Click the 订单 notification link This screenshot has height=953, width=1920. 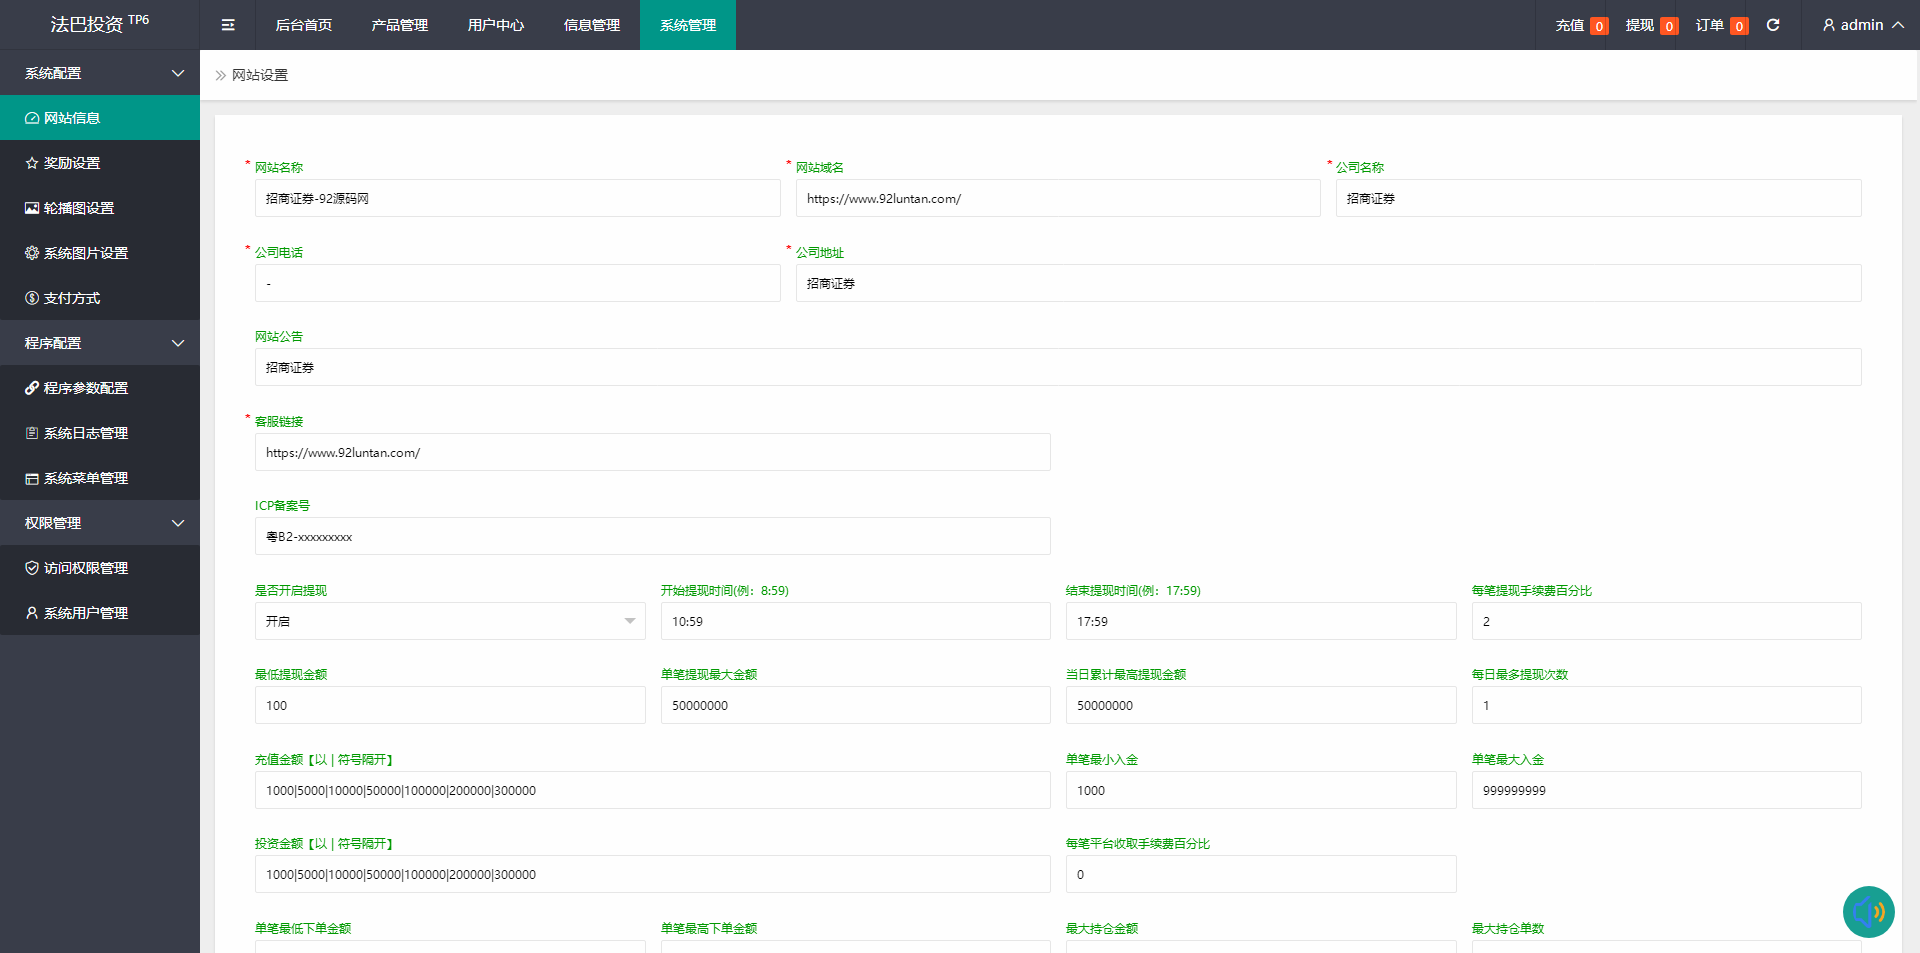pyautogui.click(x=1720, y=25)
